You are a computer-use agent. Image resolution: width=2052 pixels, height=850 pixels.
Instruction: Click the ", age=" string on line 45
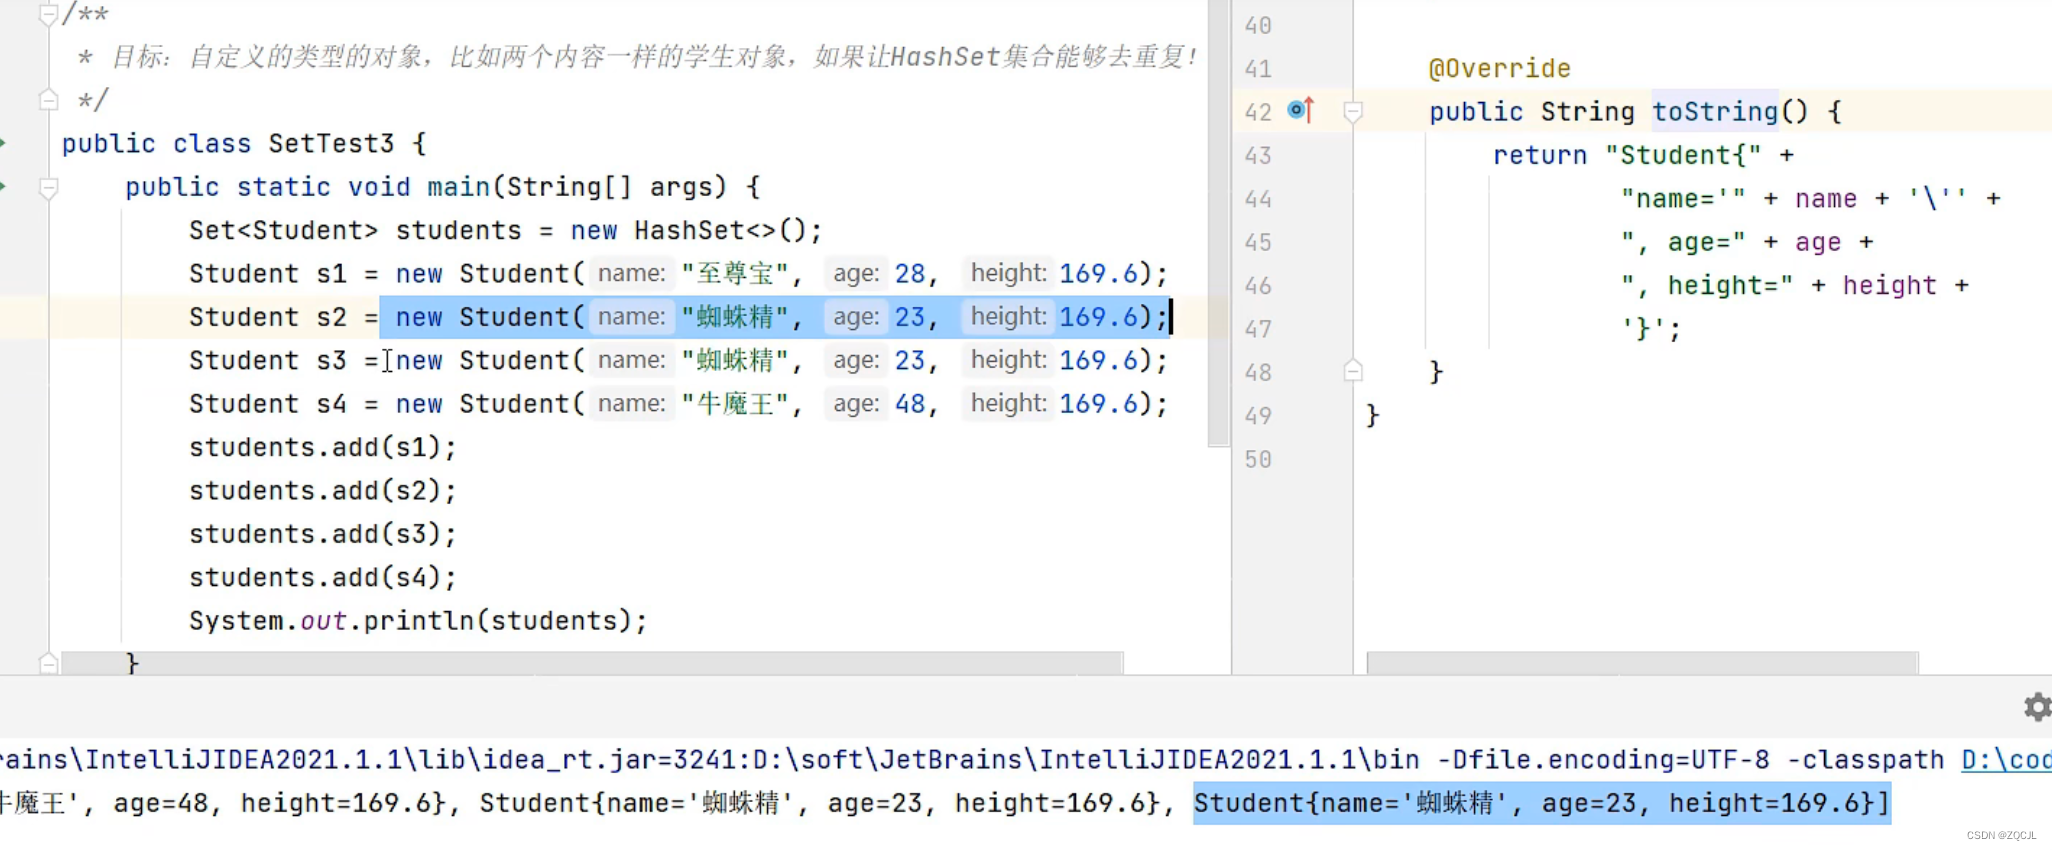pos(1683,242)
